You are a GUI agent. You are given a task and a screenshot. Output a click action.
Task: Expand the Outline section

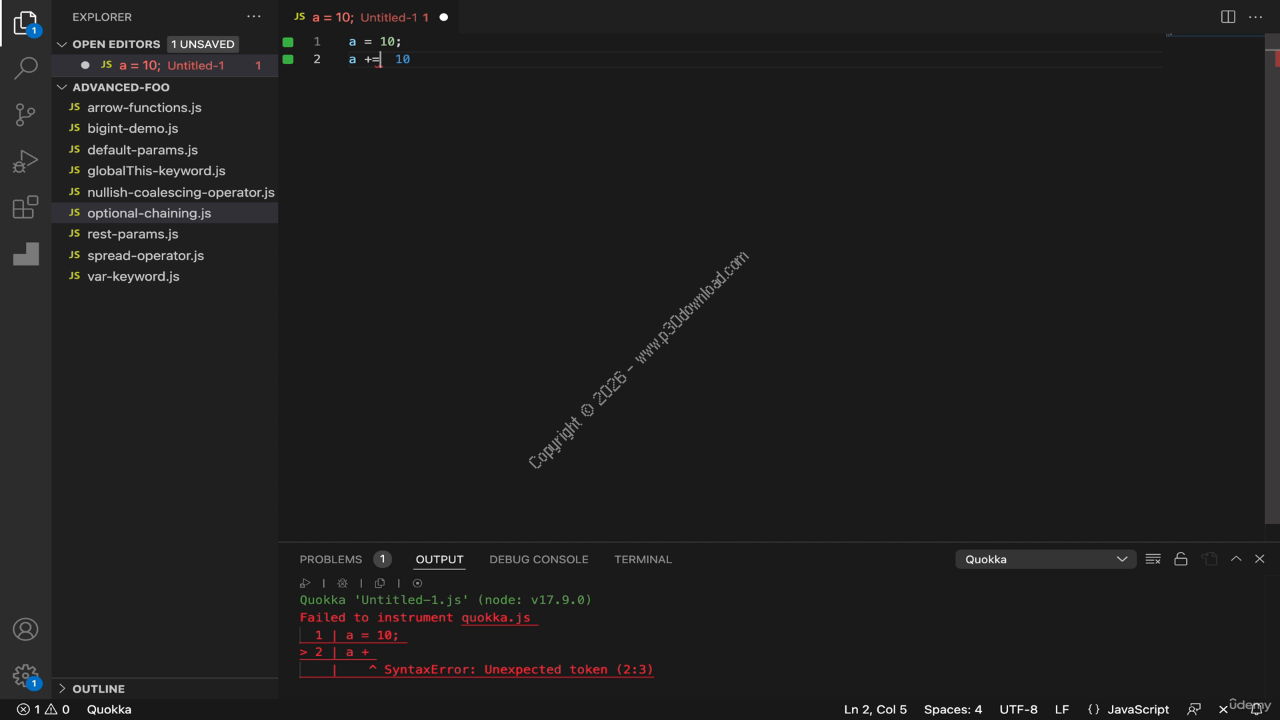click(98, 689)
